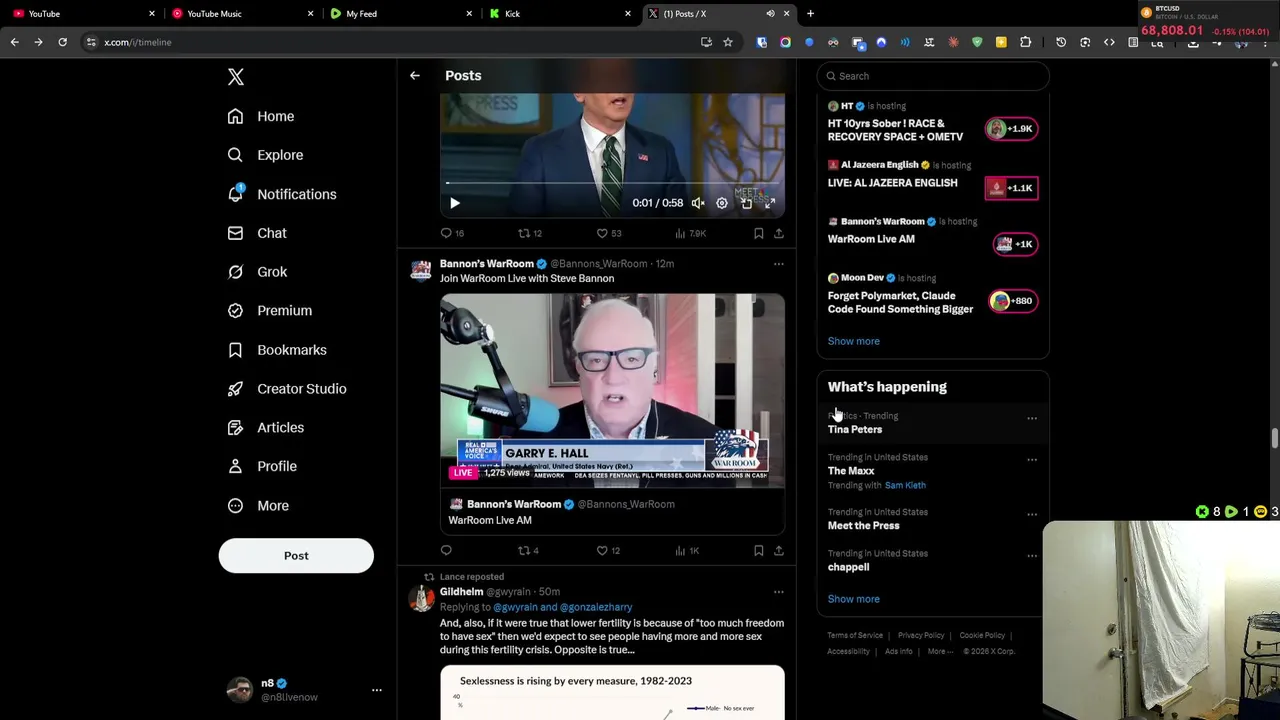Share the WarRoom Live post

[779, 550]
